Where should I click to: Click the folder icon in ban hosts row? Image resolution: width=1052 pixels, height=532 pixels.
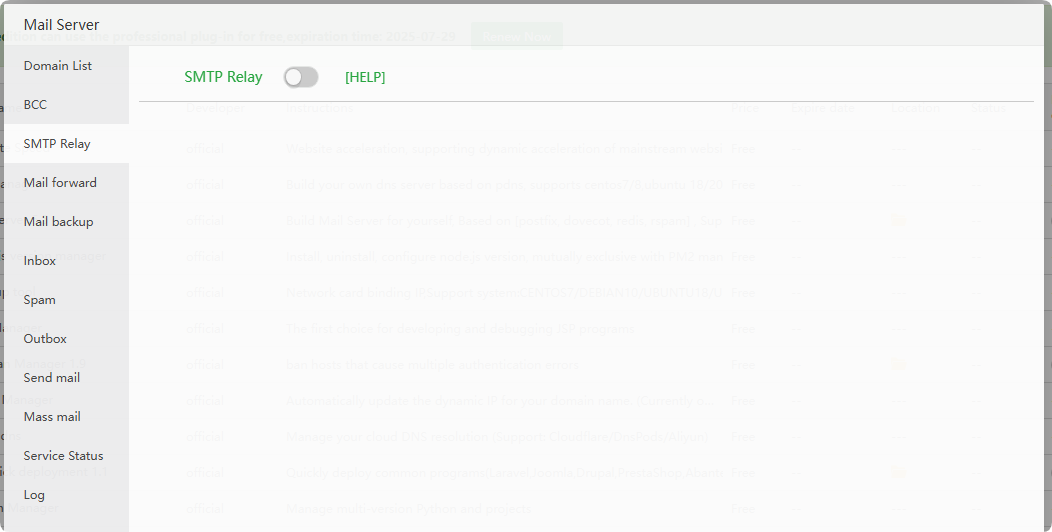(x=898, y=364)
